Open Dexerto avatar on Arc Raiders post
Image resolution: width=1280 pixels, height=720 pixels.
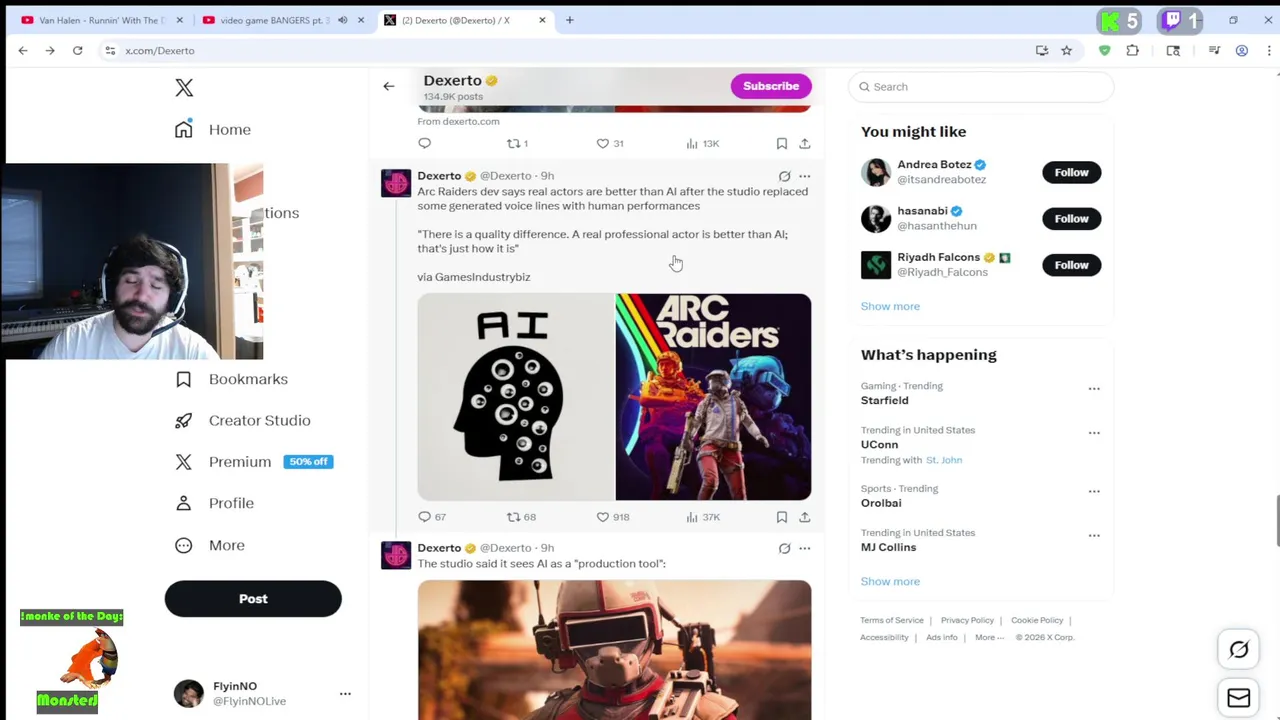tap(396, 184)
